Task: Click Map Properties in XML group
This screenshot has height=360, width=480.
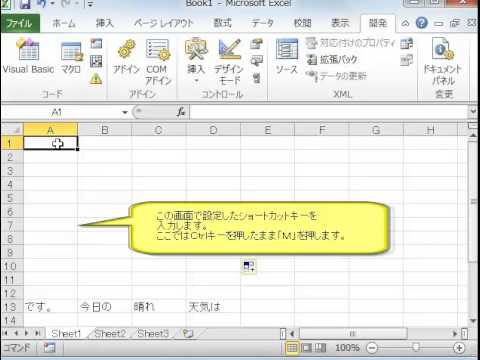Action: click(x=351, y=43)
